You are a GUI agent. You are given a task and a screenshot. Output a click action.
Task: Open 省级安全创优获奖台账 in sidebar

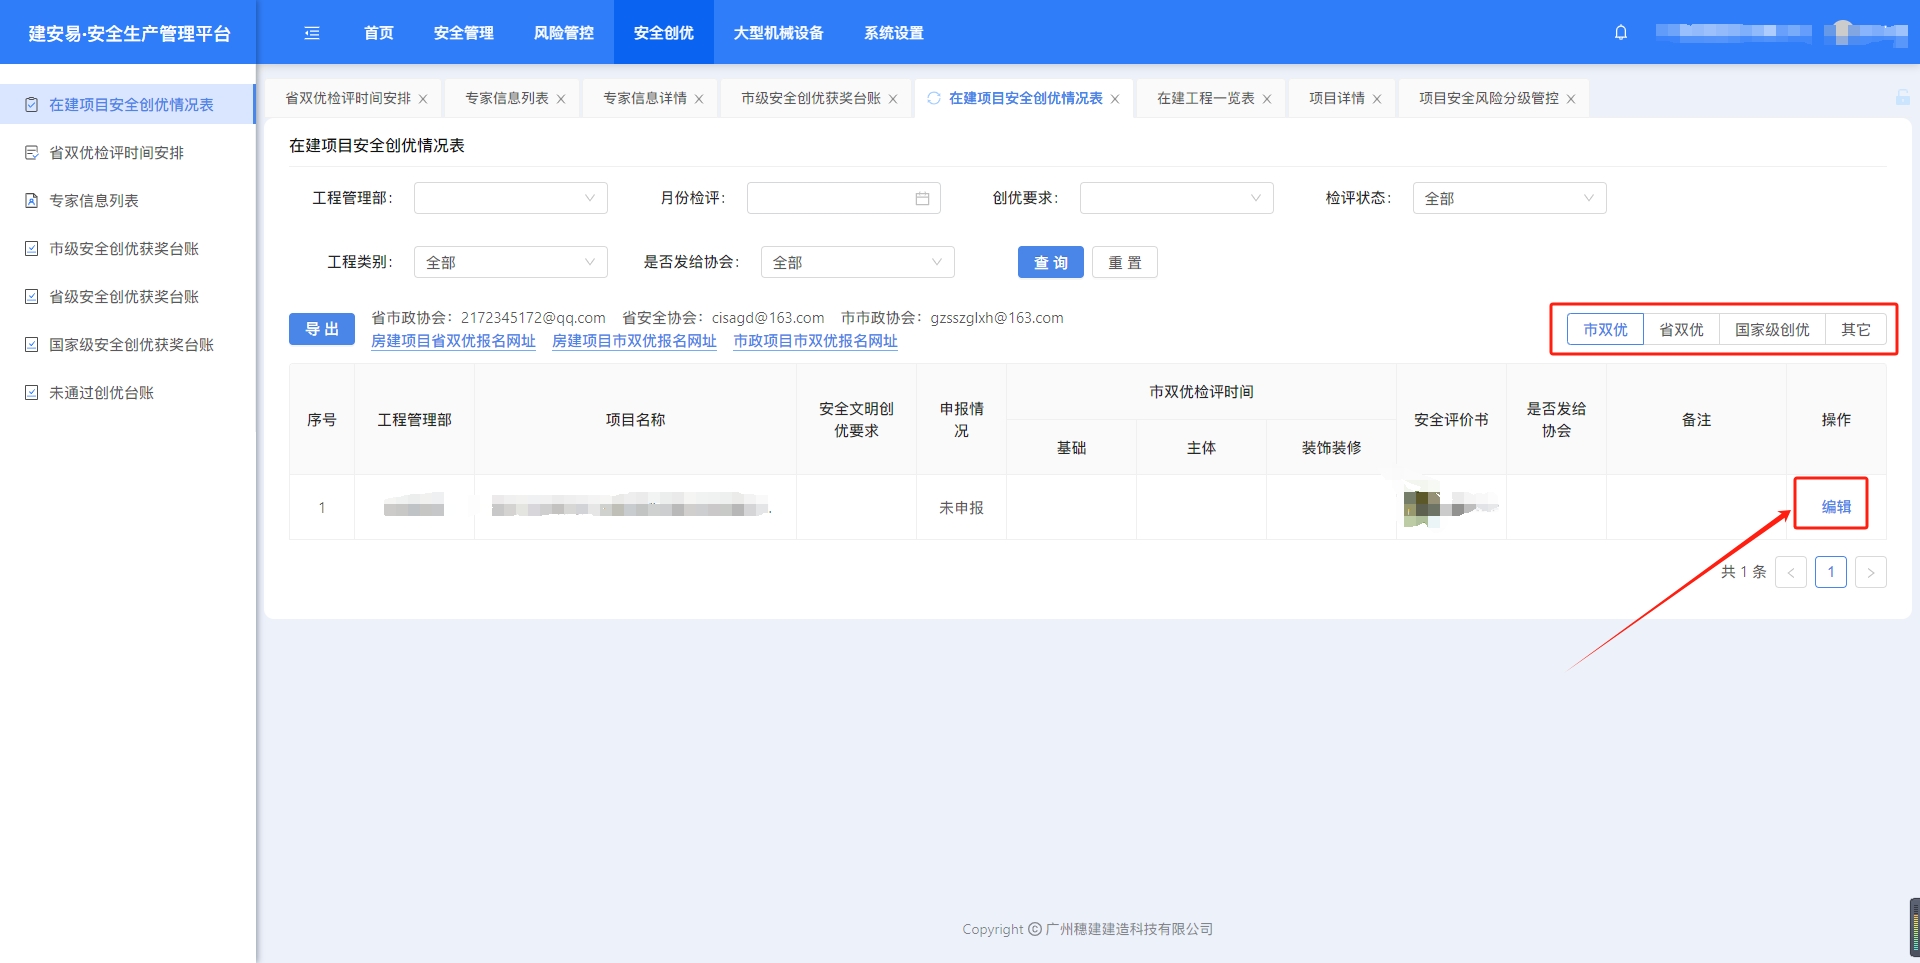(124, 297)
